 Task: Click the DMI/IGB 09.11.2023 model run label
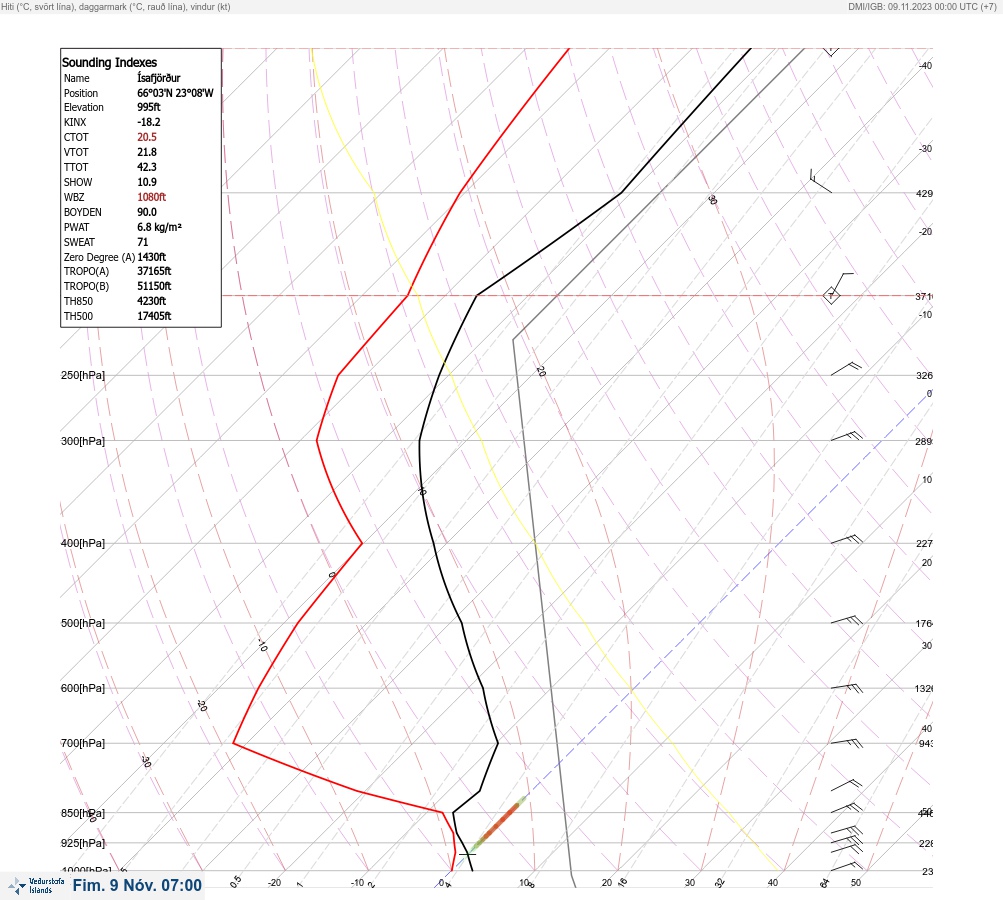coord(922,7)
